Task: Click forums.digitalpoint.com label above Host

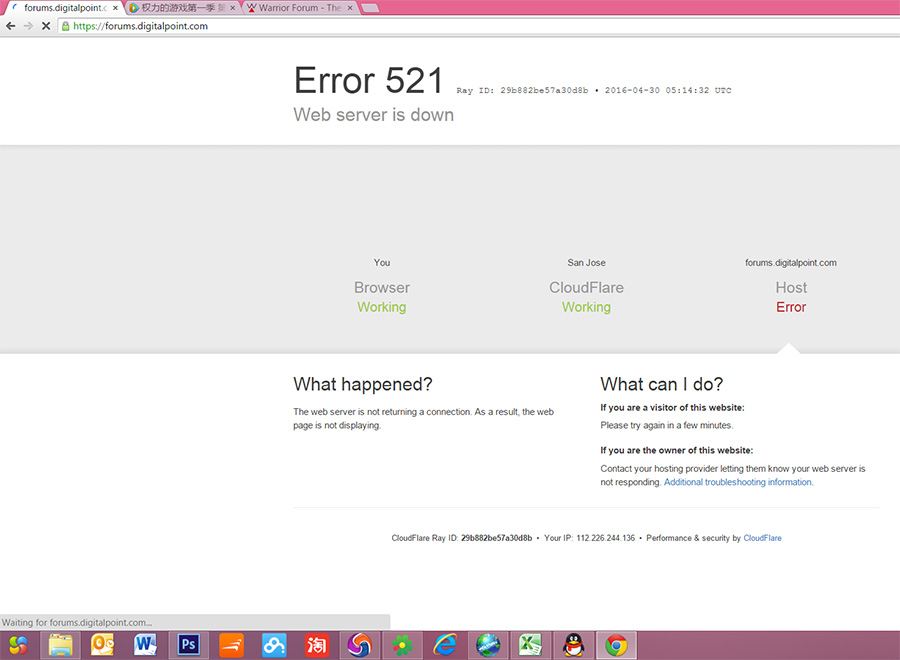Action: [791, 262]
